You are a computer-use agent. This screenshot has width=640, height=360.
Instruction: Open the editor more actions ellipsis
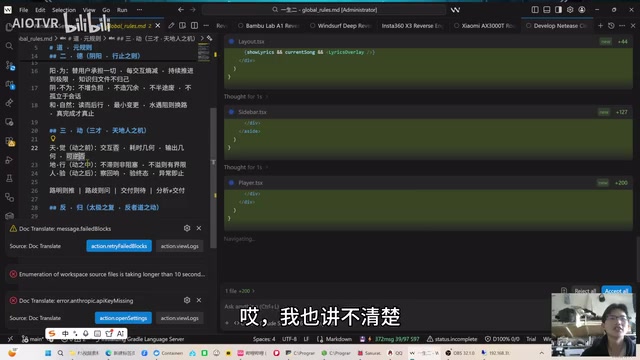(x=206, y=26)
